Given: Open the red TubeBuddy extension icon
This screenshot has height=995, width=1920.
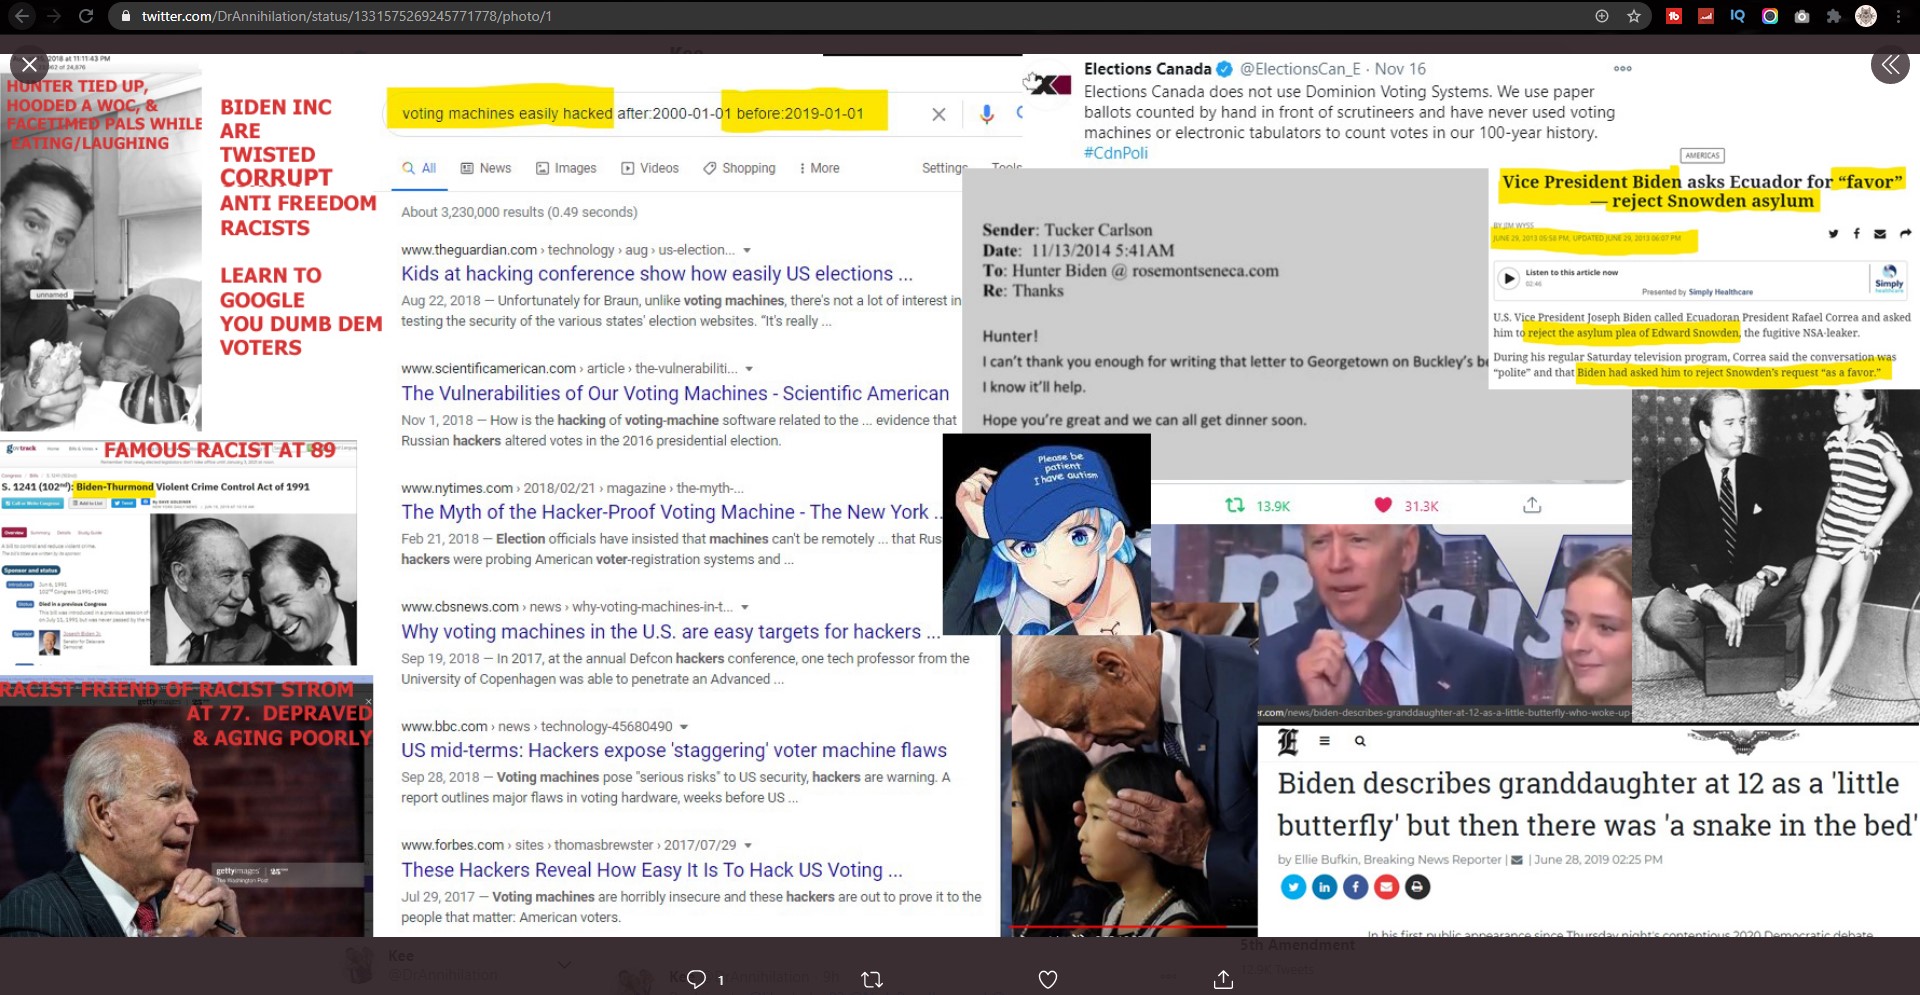Looking at the screenshot, I should pos(1673,16).
